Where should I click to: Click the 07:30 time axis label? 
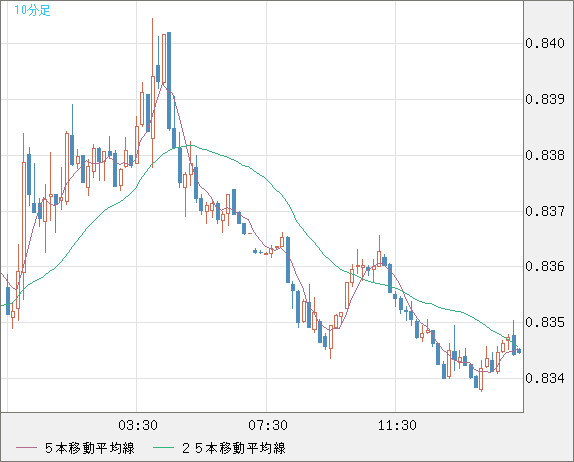click(x=268, y=425)
